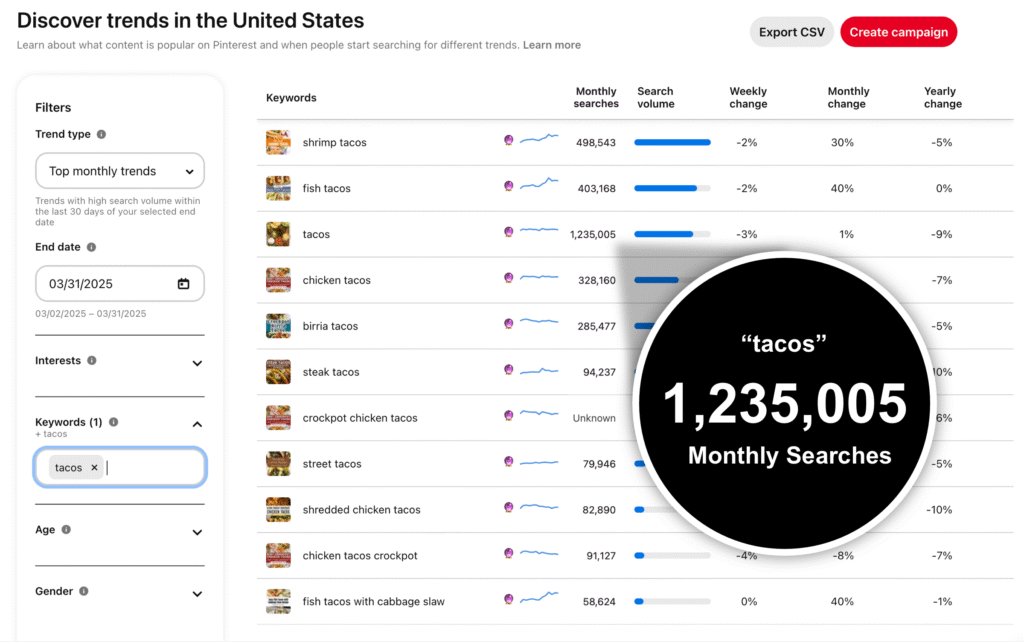This screenshot has width=1024, height=642.
Task: Click the fish tacos thumbnail image
Action: coord(278,188)
